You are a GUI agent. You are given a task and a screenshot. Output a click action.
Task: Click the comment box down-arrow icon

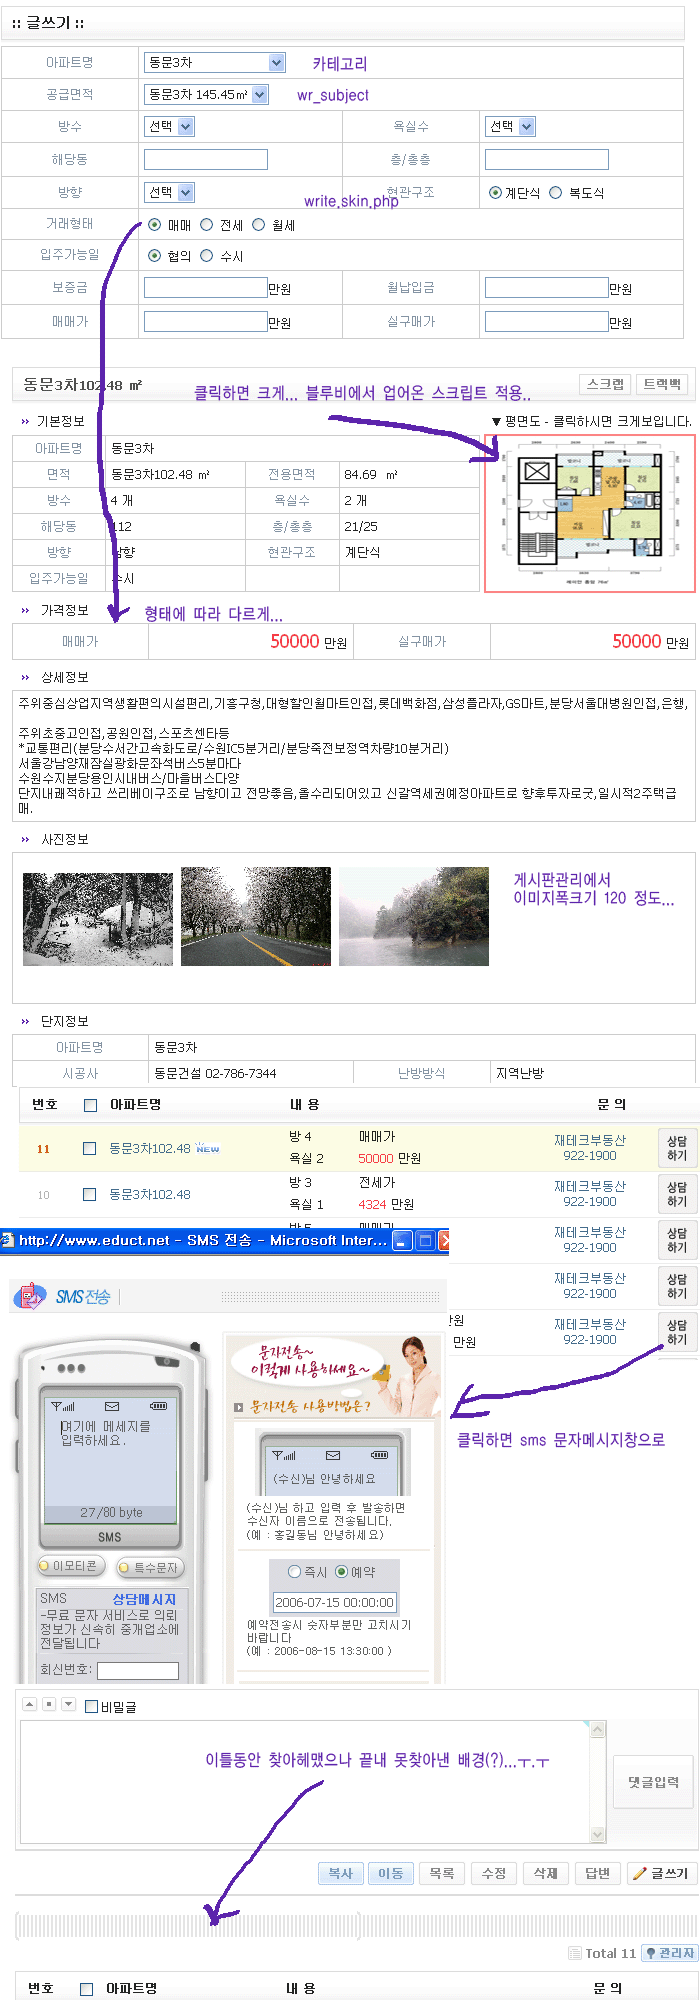(x=68, y=1704)
